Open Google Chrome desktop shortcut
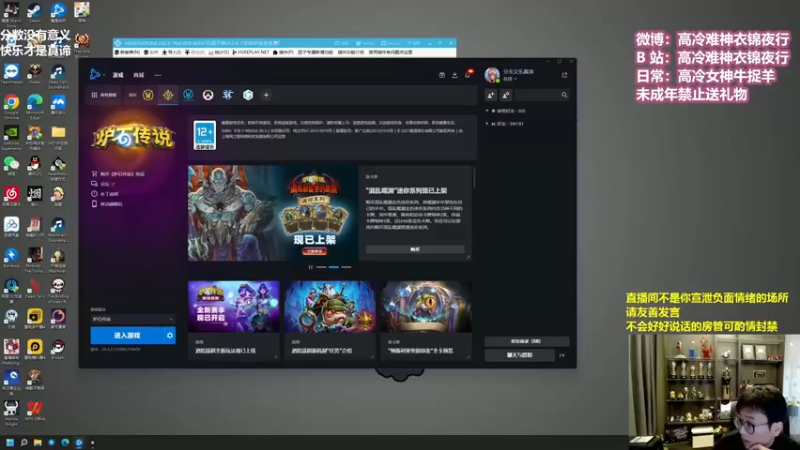 (11, 107)
